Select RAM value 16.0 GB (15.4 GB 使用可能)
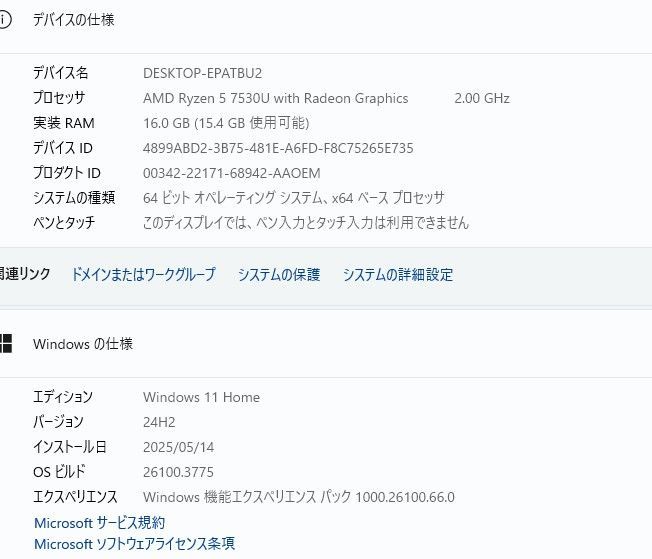This screenshot has height=559, width=652. click(x=226, y=123)
